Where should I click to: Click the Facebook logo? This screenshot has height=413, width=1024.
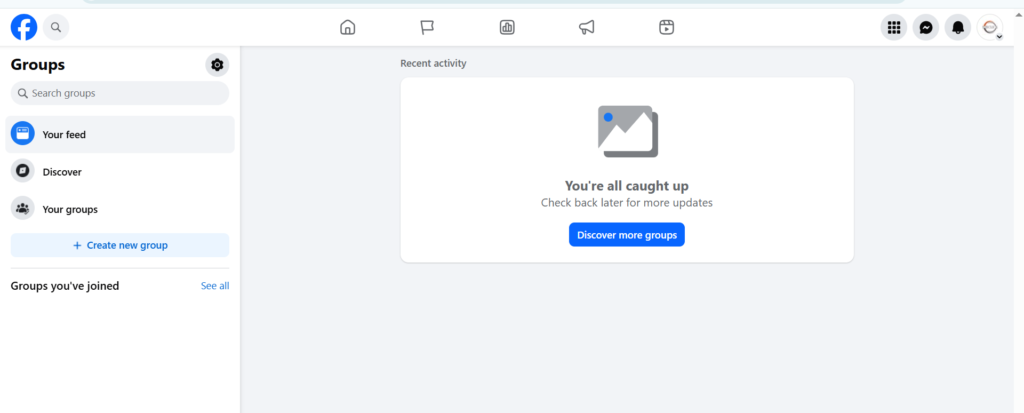(24, 28)
